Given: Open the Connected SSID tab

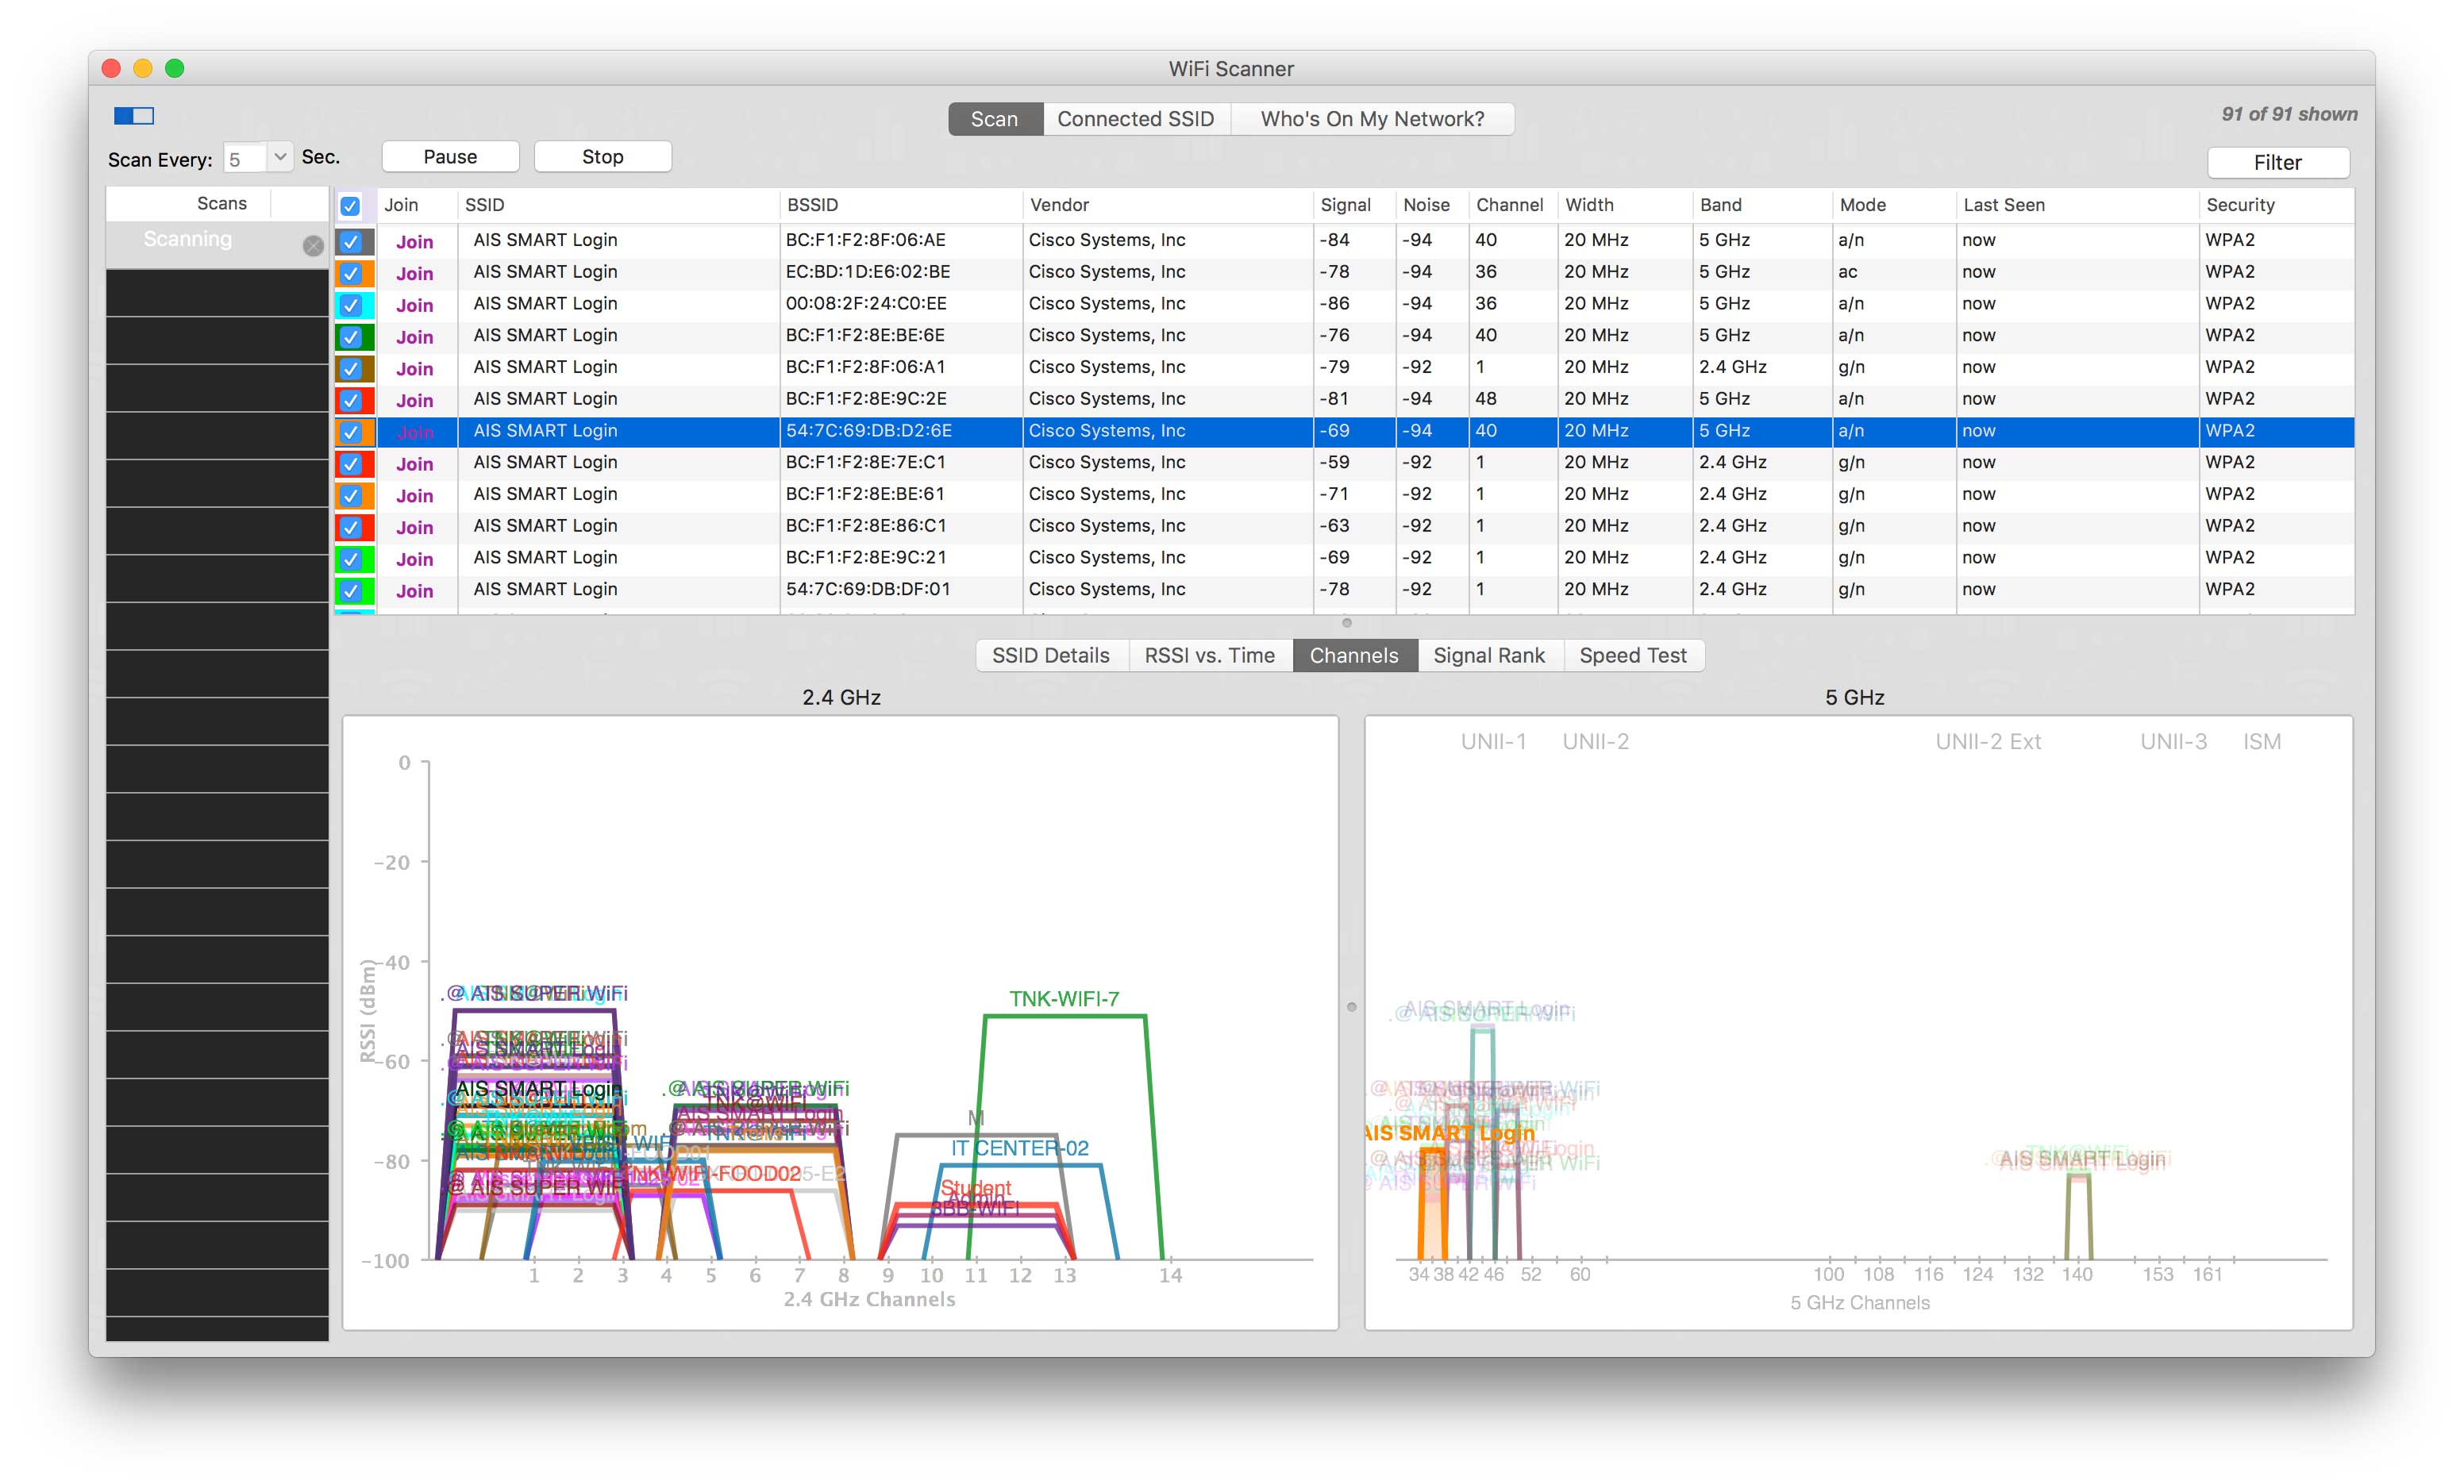Looking at the screenshot, I should coord(1136,119).
